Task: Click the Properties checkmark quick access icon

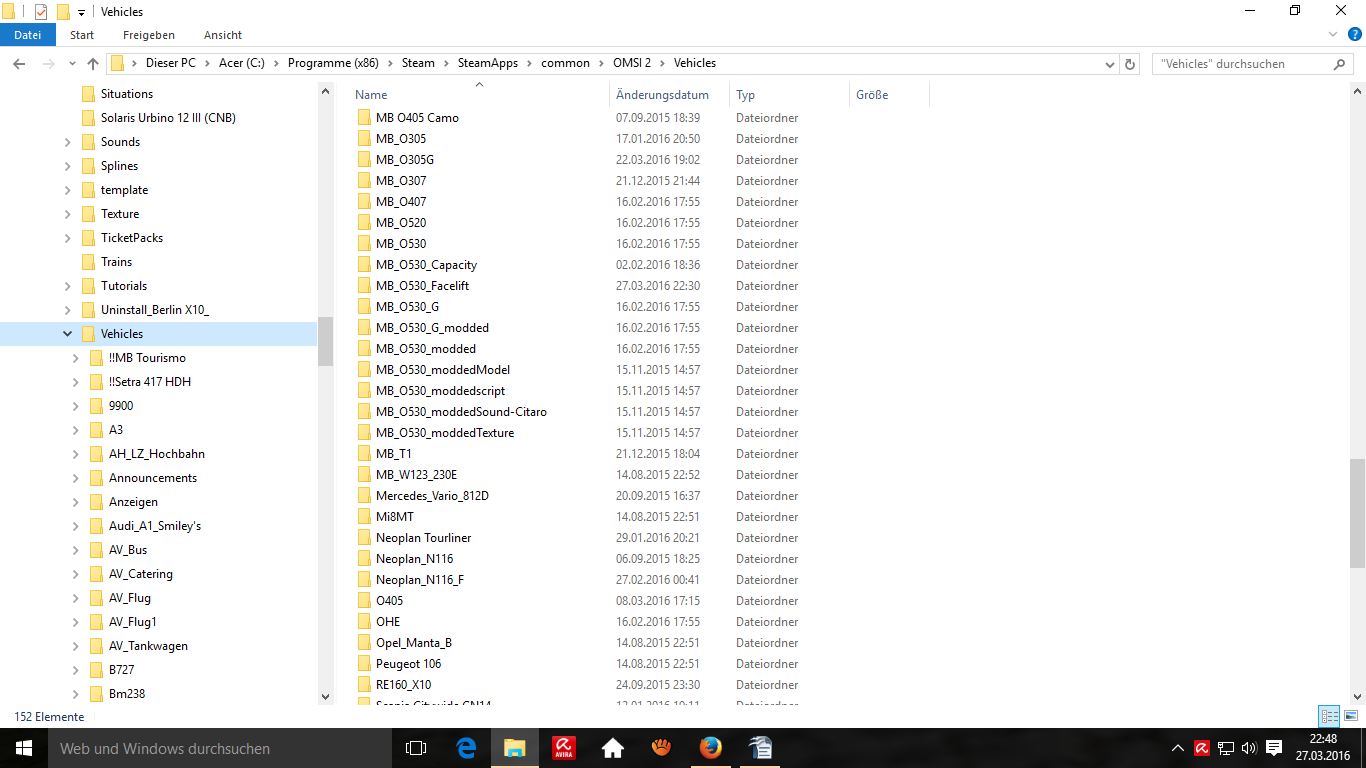Action: 41,12
